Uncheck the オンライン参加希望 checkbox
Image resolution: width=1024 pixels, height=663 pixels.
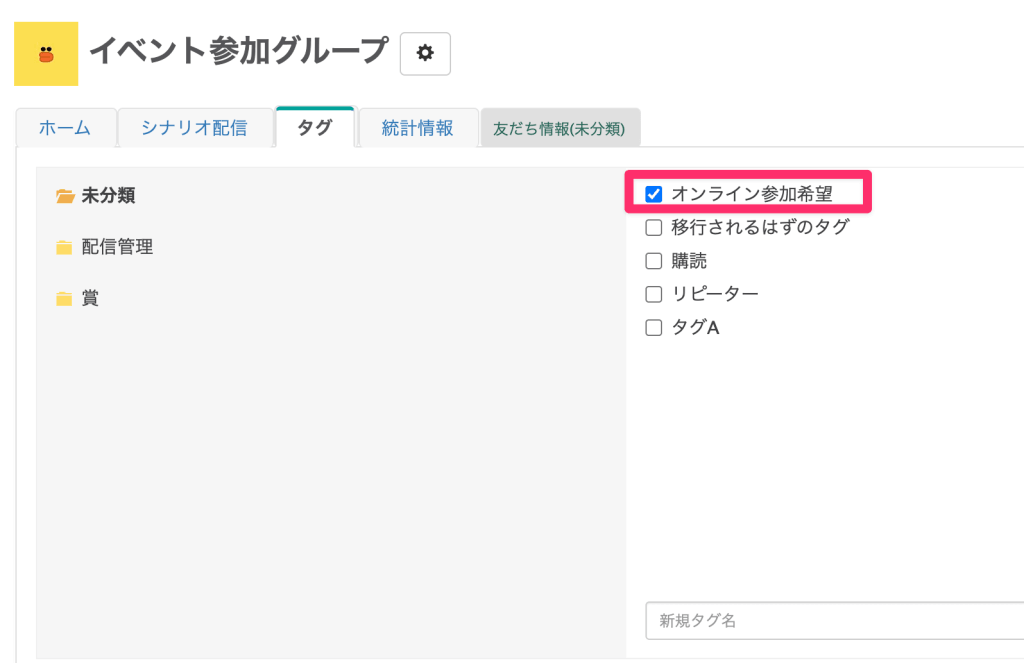point(654,194)
